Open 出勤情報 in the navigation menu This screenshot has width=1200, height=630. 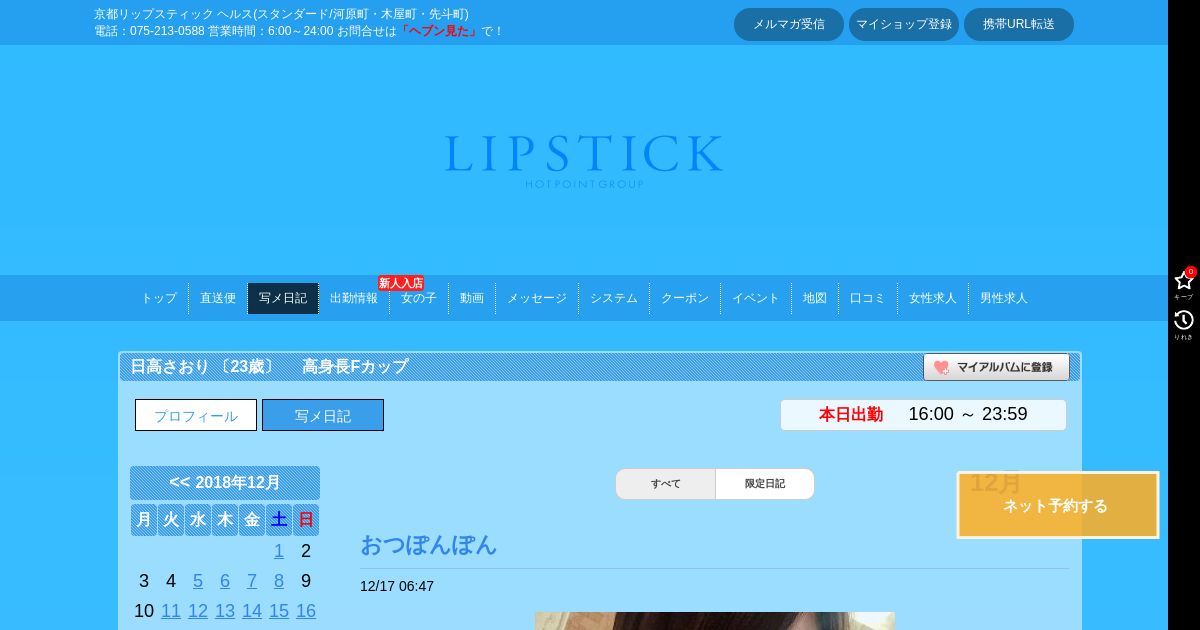pos(354,298)
